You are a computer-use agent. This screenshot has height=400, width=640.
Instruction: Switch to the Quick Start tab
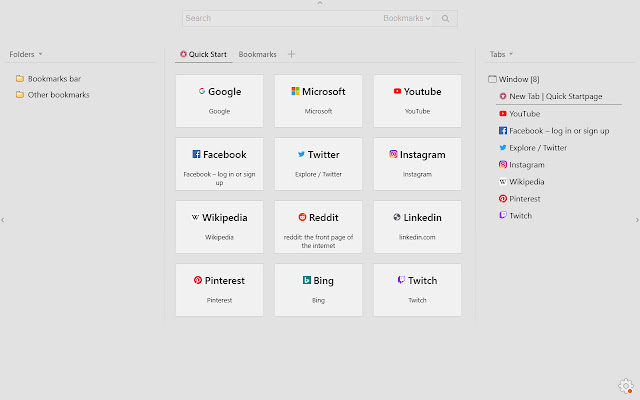[204, 54]
